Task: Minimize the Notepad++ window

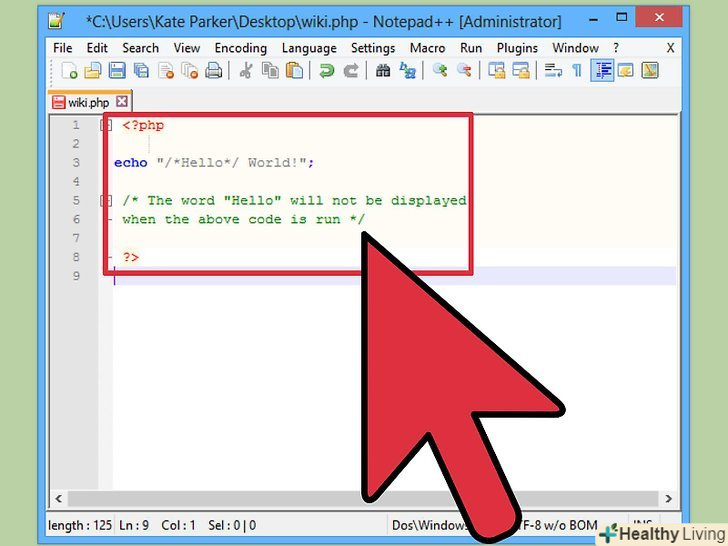Action: (x=593, y=20)
